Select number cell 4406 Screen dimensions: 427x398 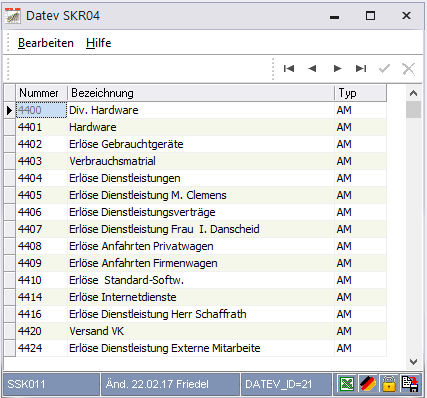pos(41,212)
